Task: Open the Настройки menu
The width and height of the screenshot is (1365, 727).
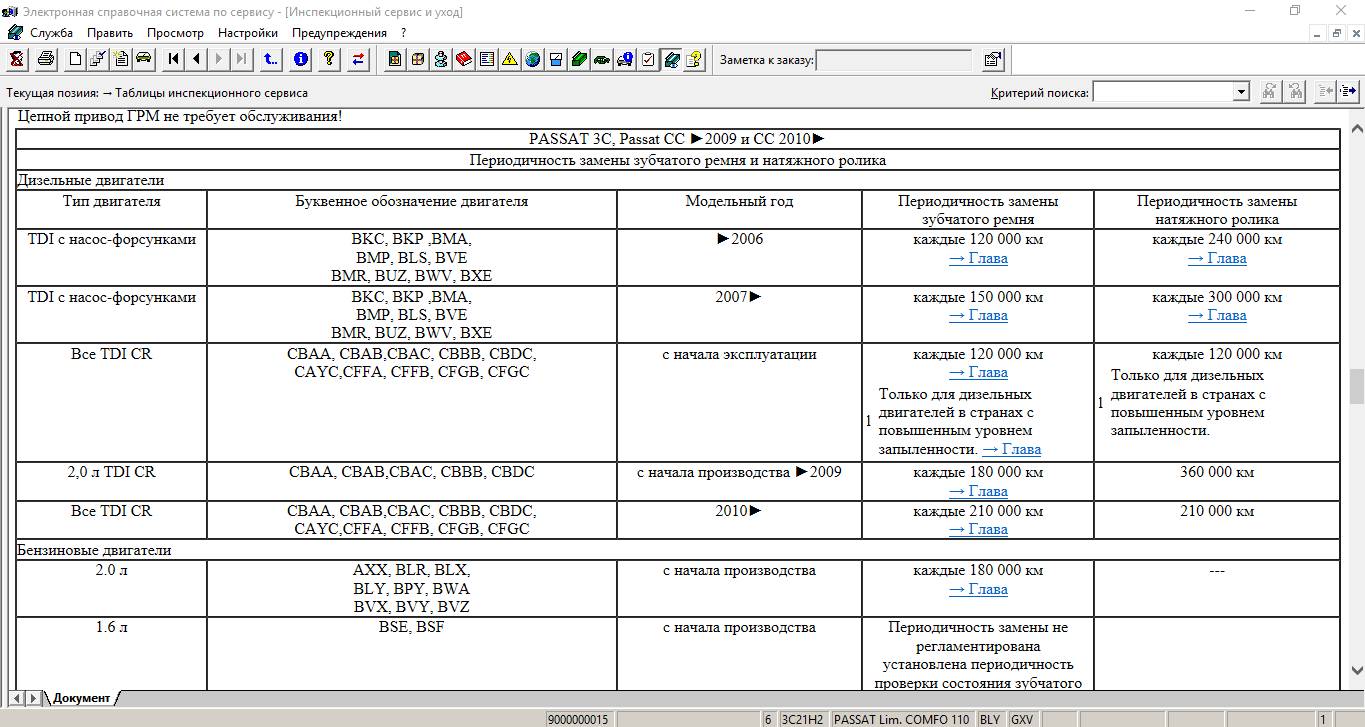Action: pos(247,33)
